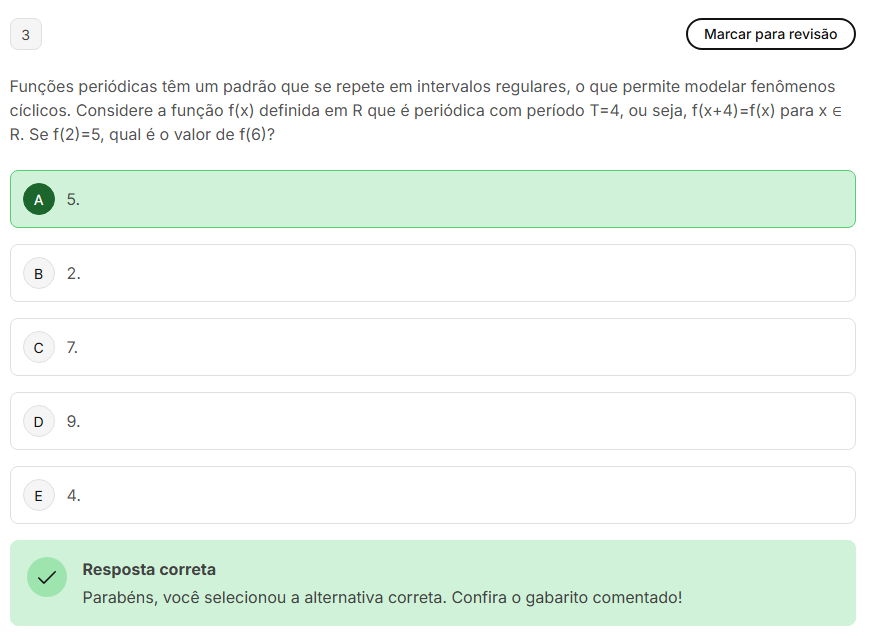Click "Confira o gabarito comentado!" text
Screen dimensions: 874x640
click(x=567, y=598)
